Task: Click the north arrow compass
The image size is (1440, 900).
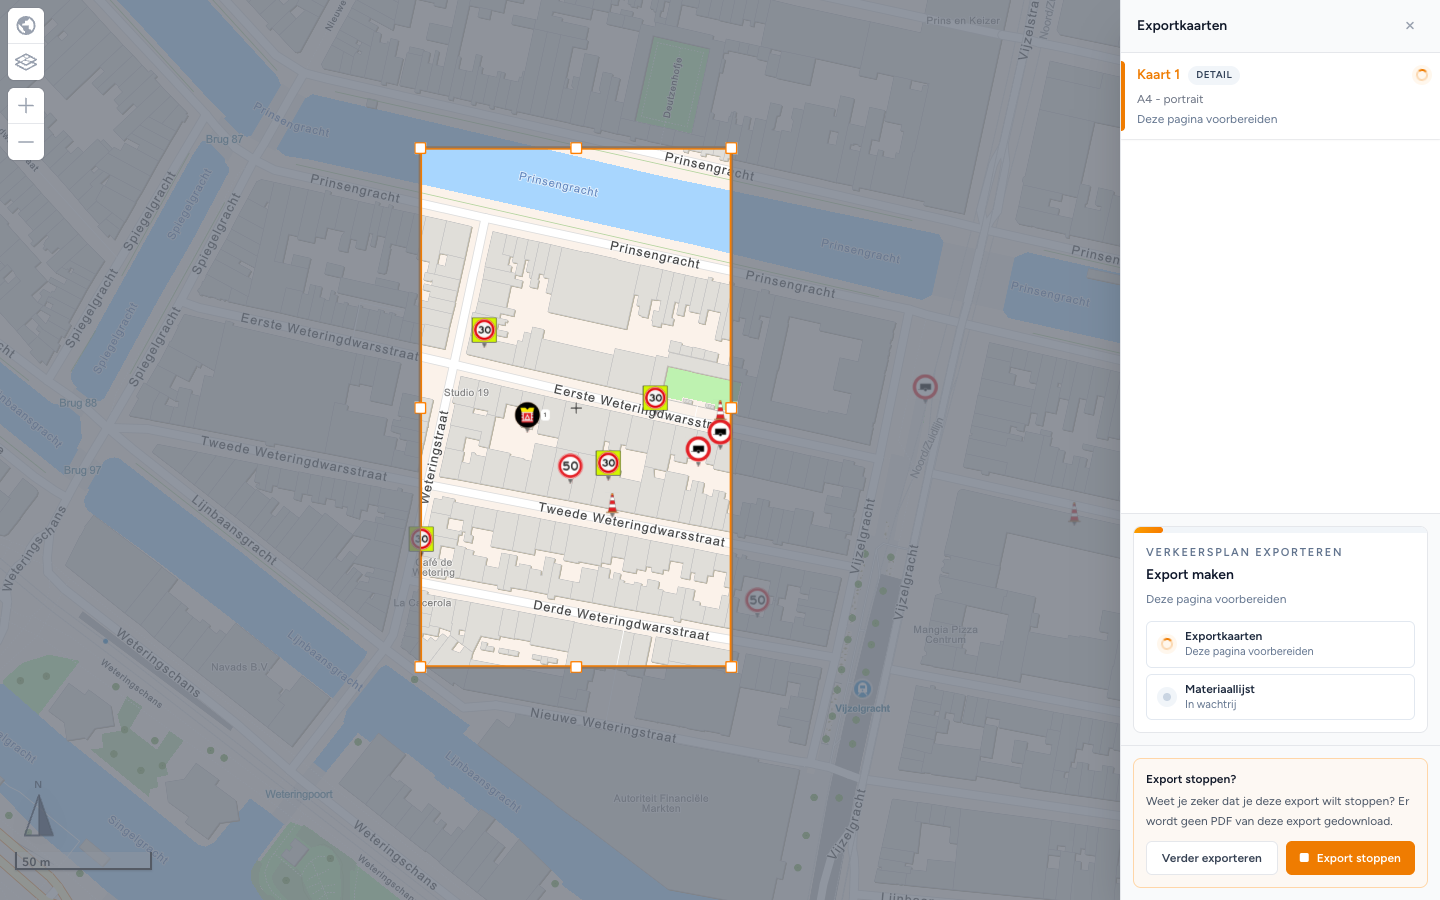Action: click(38, 808)
